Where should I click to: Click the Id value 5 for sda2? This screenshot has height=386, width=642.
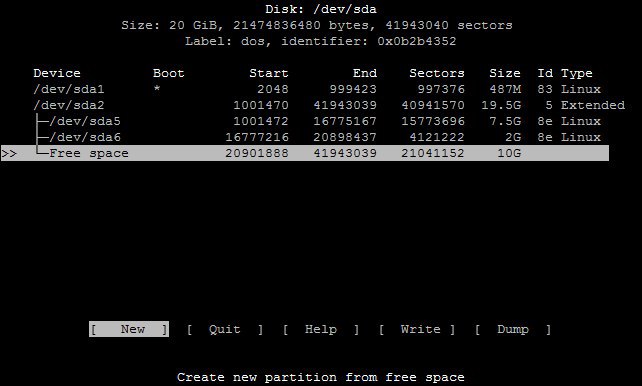point(549,105)
